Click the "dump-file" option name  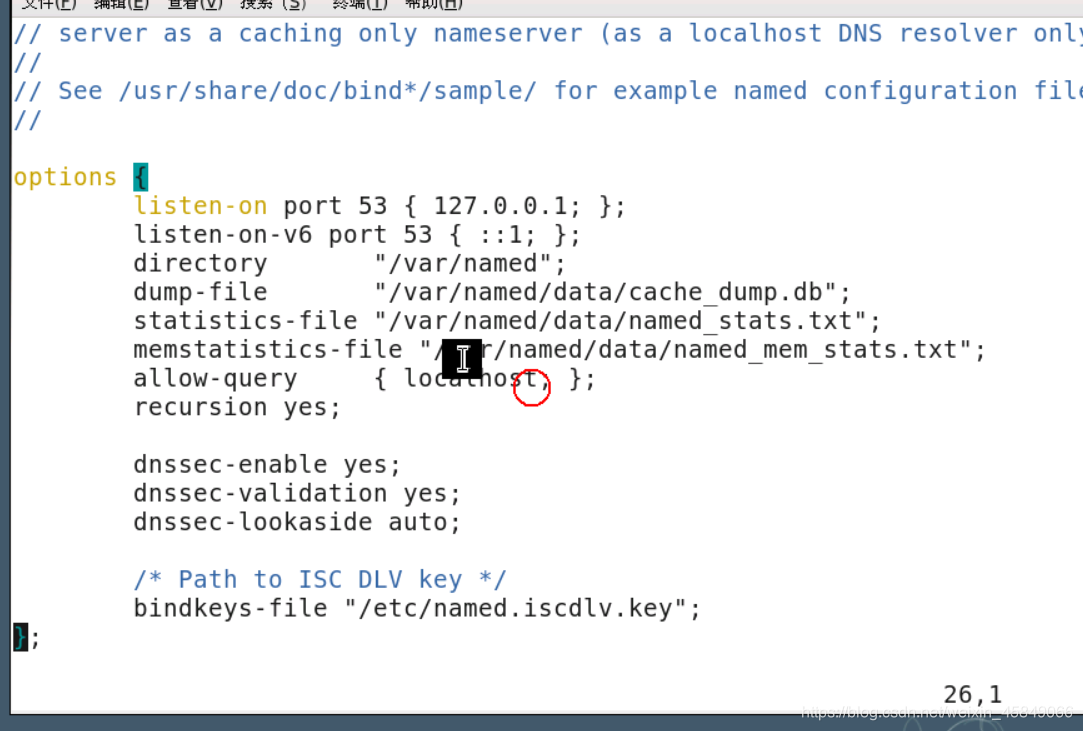click(x=200, y=292)
